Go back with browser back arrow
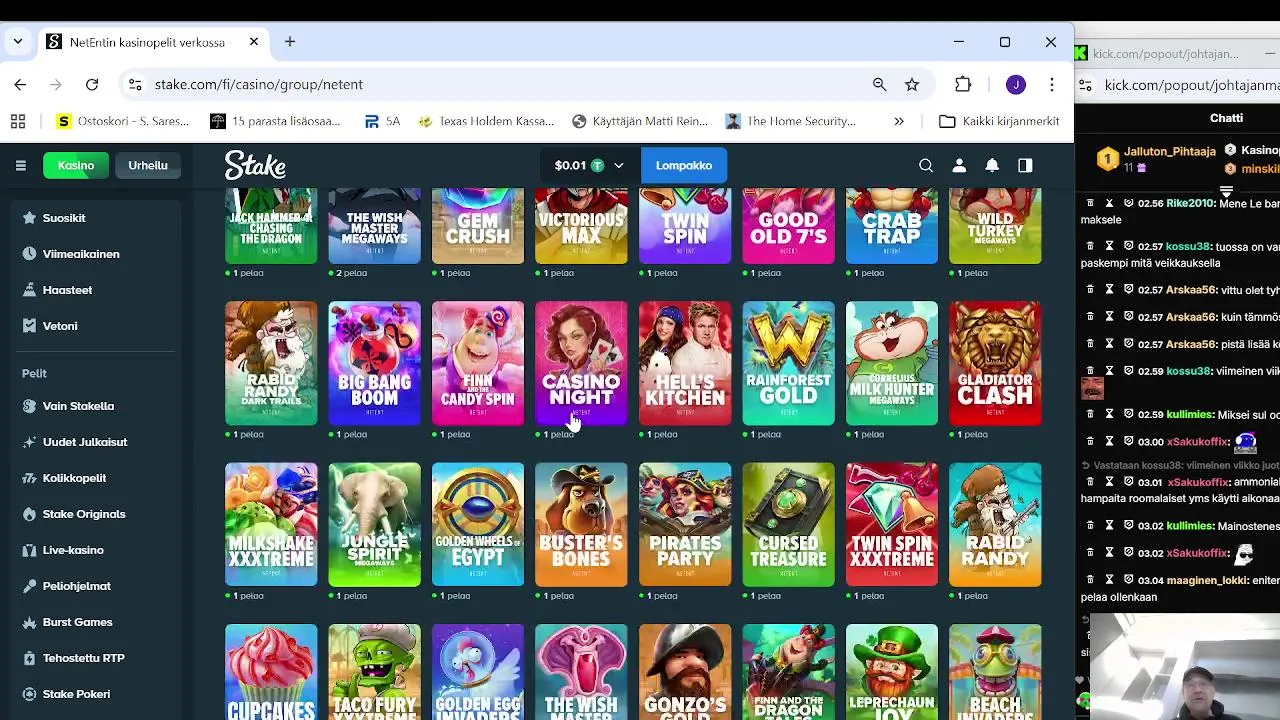 [x=20, y=85]
